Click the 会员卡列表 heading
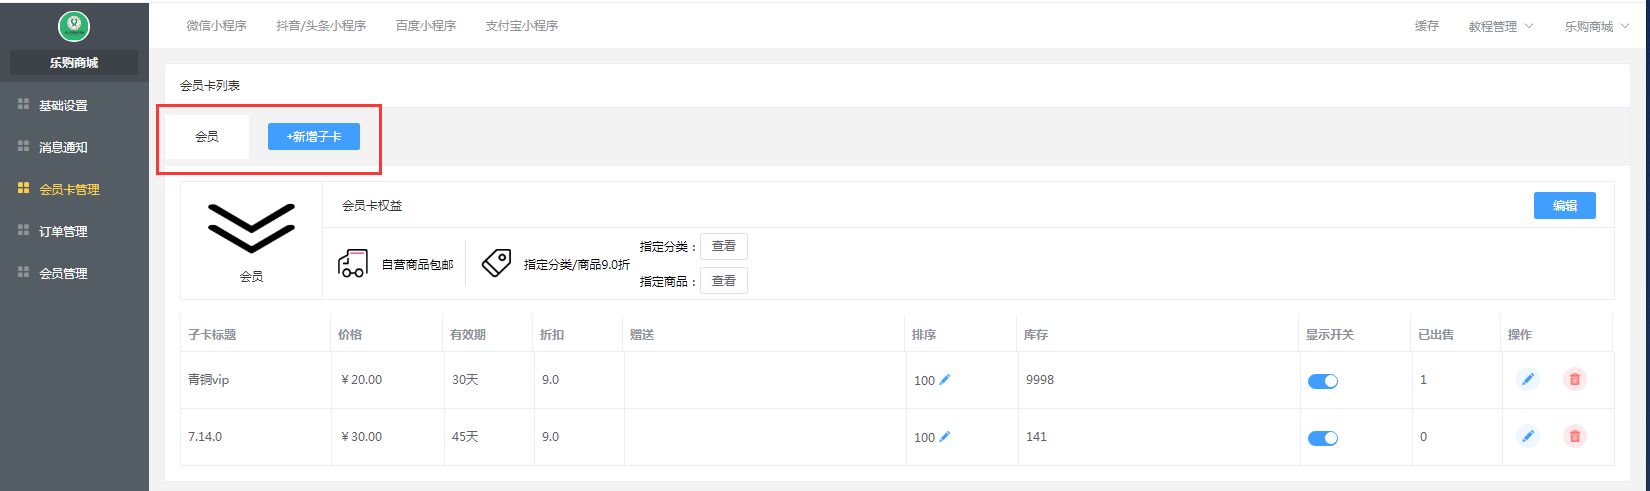The width and height of the screenshot is (1650, 491). coord(210,86)
